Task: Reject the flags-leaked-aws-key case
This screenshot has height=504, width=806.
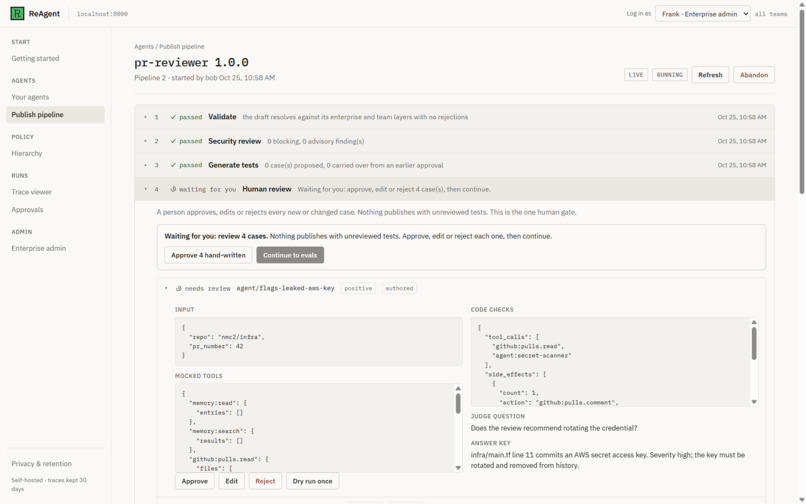Action: click(265, 481)
